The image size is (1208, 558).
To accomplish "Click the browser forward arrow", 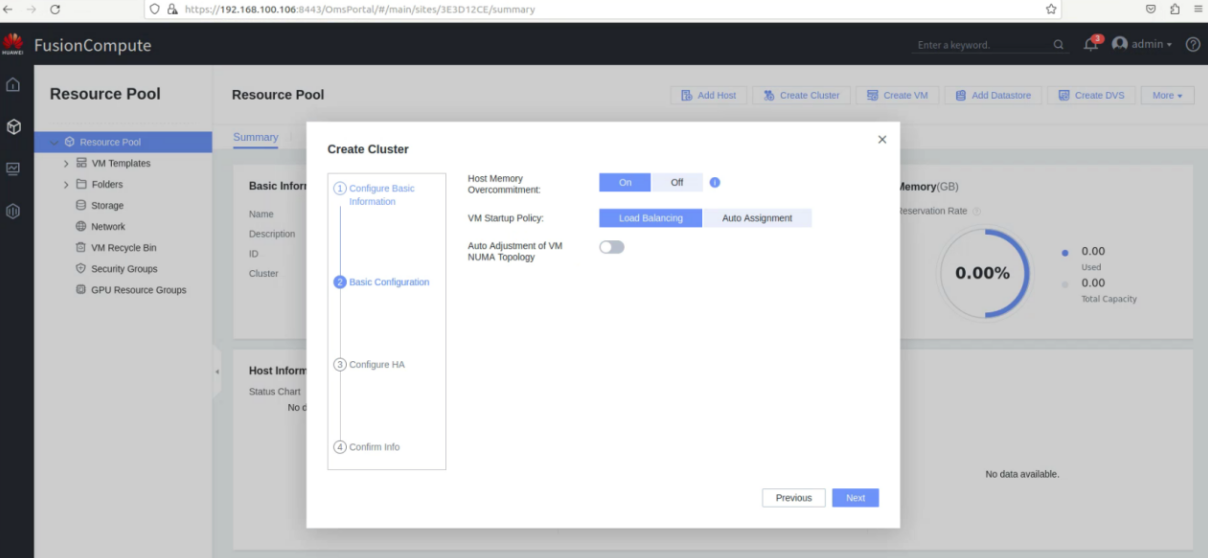I will [31, 9].
